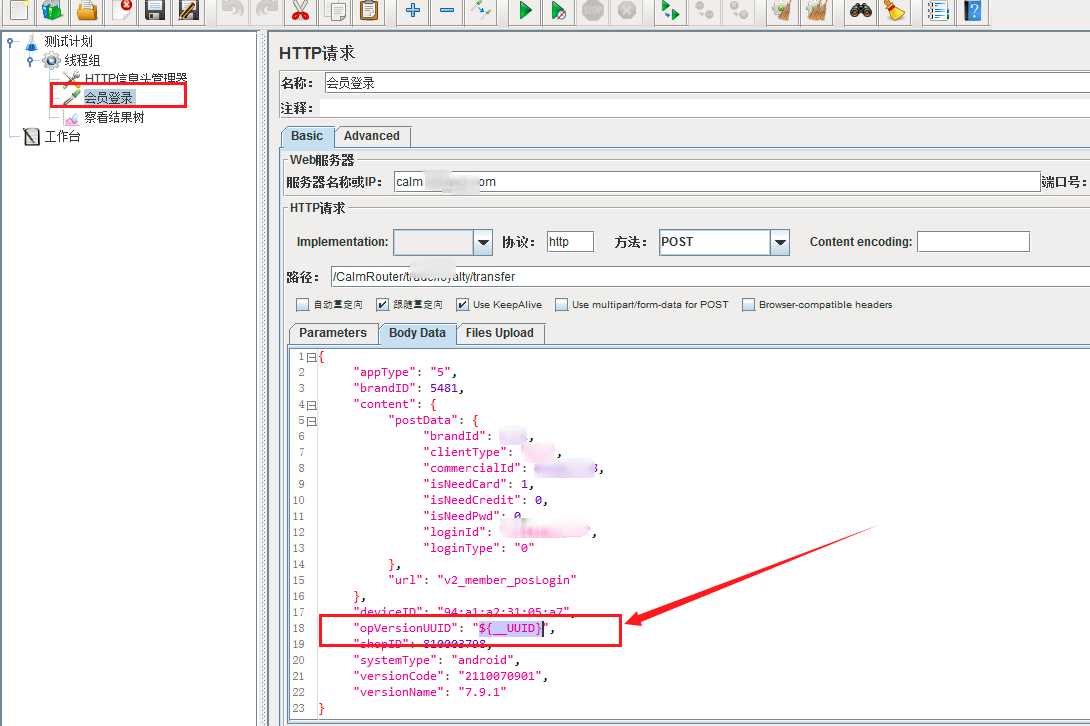Click the ${__UUID} variable text

510,629
